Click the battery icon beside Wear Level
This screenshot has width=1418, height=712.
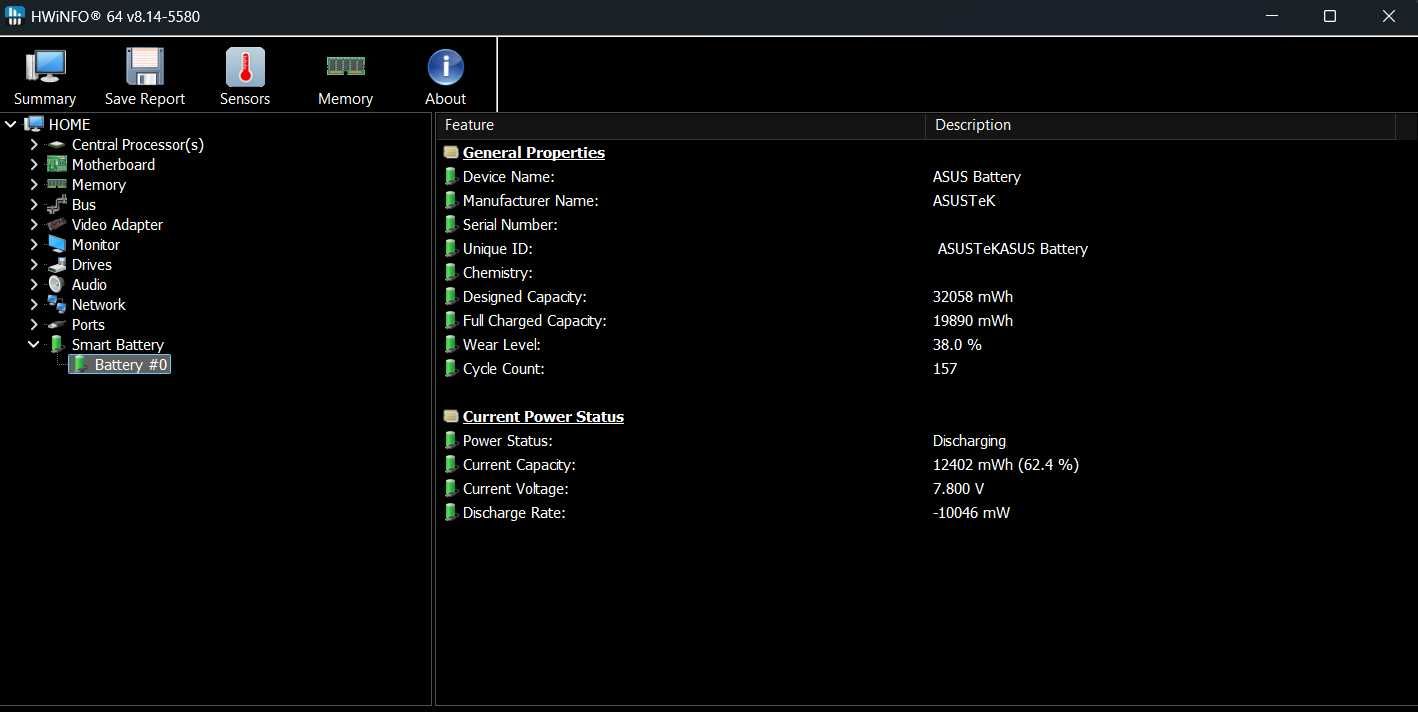pyautogui.click(x=451, y=344)
